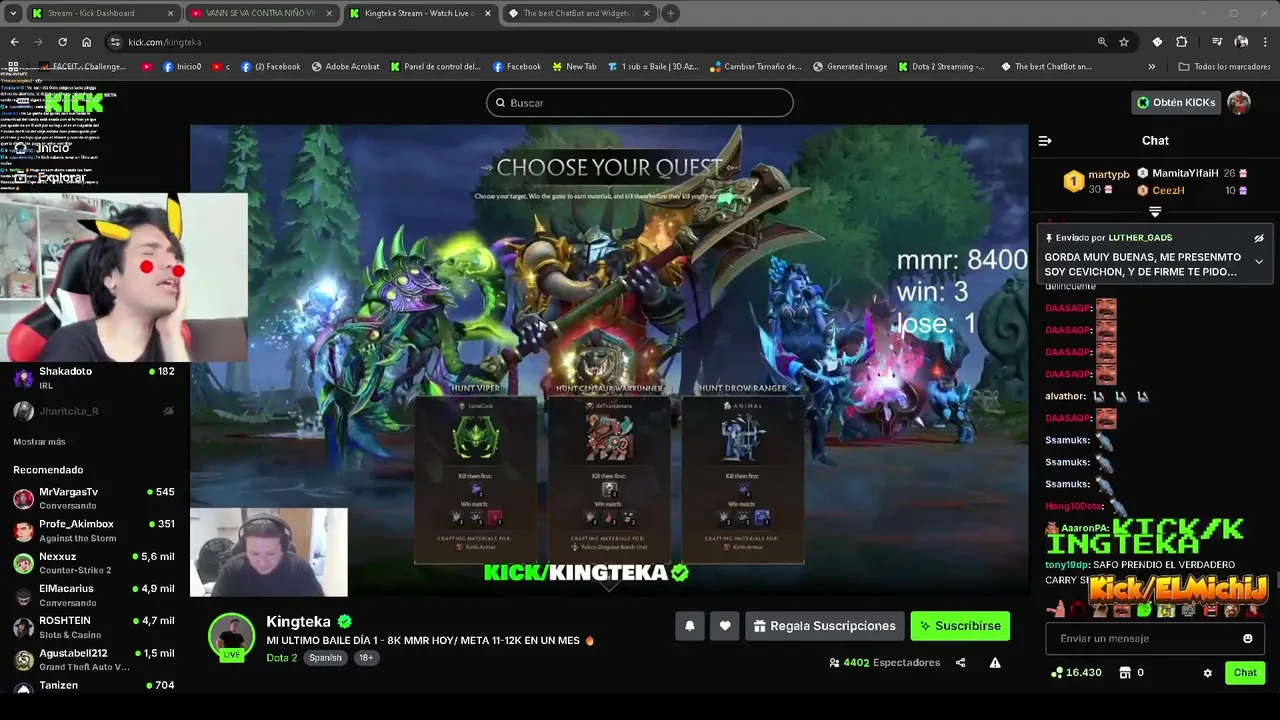Click the Kick logo in the sidebar

click(74, 103)
